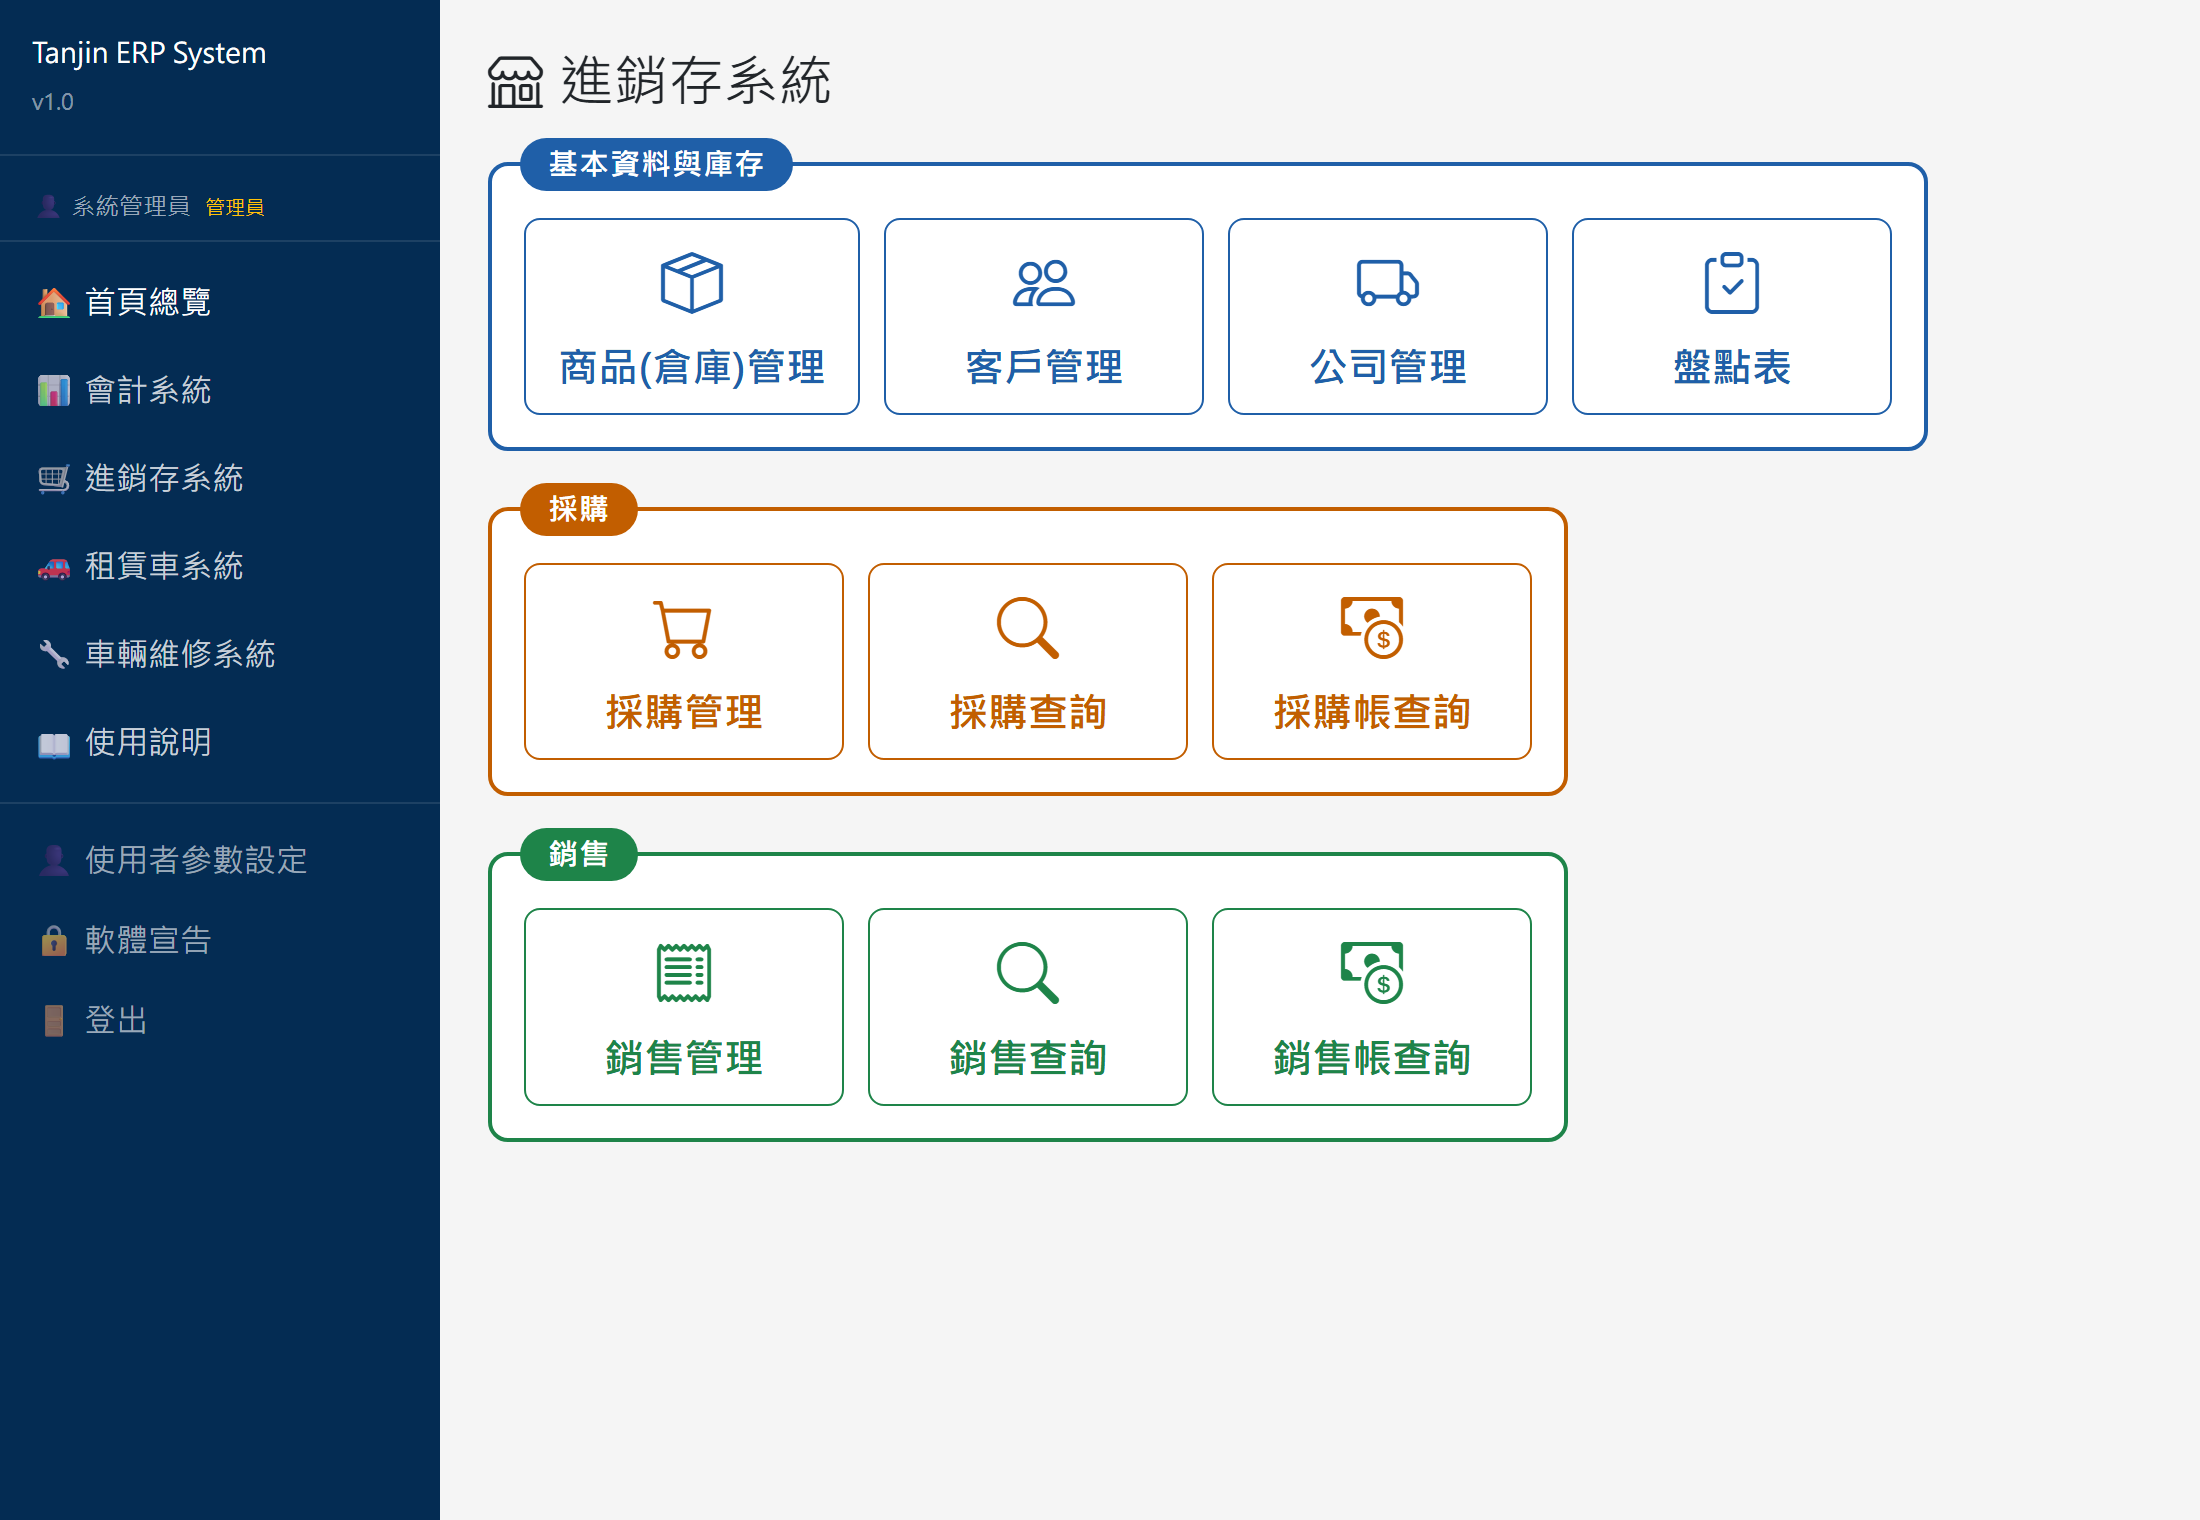This screenshot has width=2200, height=1520.
Task: Click the lock icon beside 軟體宣告
Action: [x=54, y=940]
